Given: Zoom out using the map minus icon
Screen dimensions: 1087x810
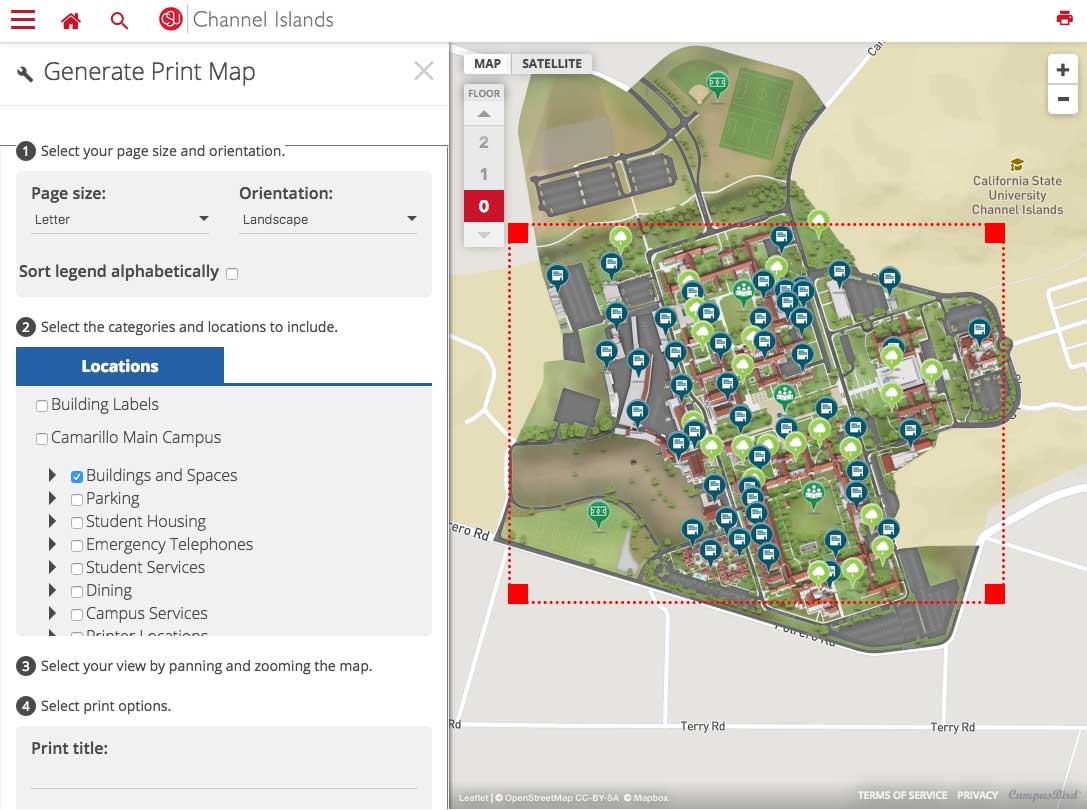Looking at the screenshot, I should coord(1063,99).
